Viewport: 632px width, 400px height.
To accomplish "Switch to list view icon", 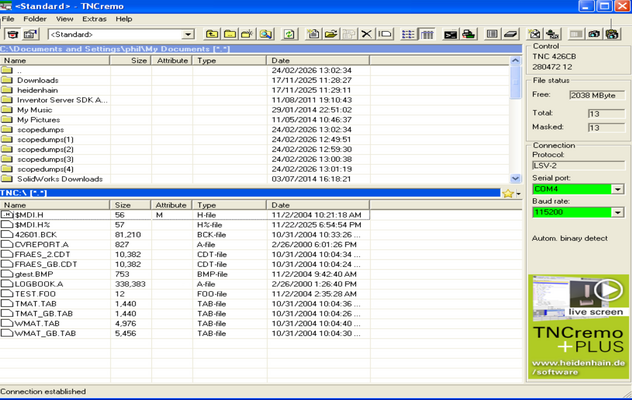I will pos(408,34).
